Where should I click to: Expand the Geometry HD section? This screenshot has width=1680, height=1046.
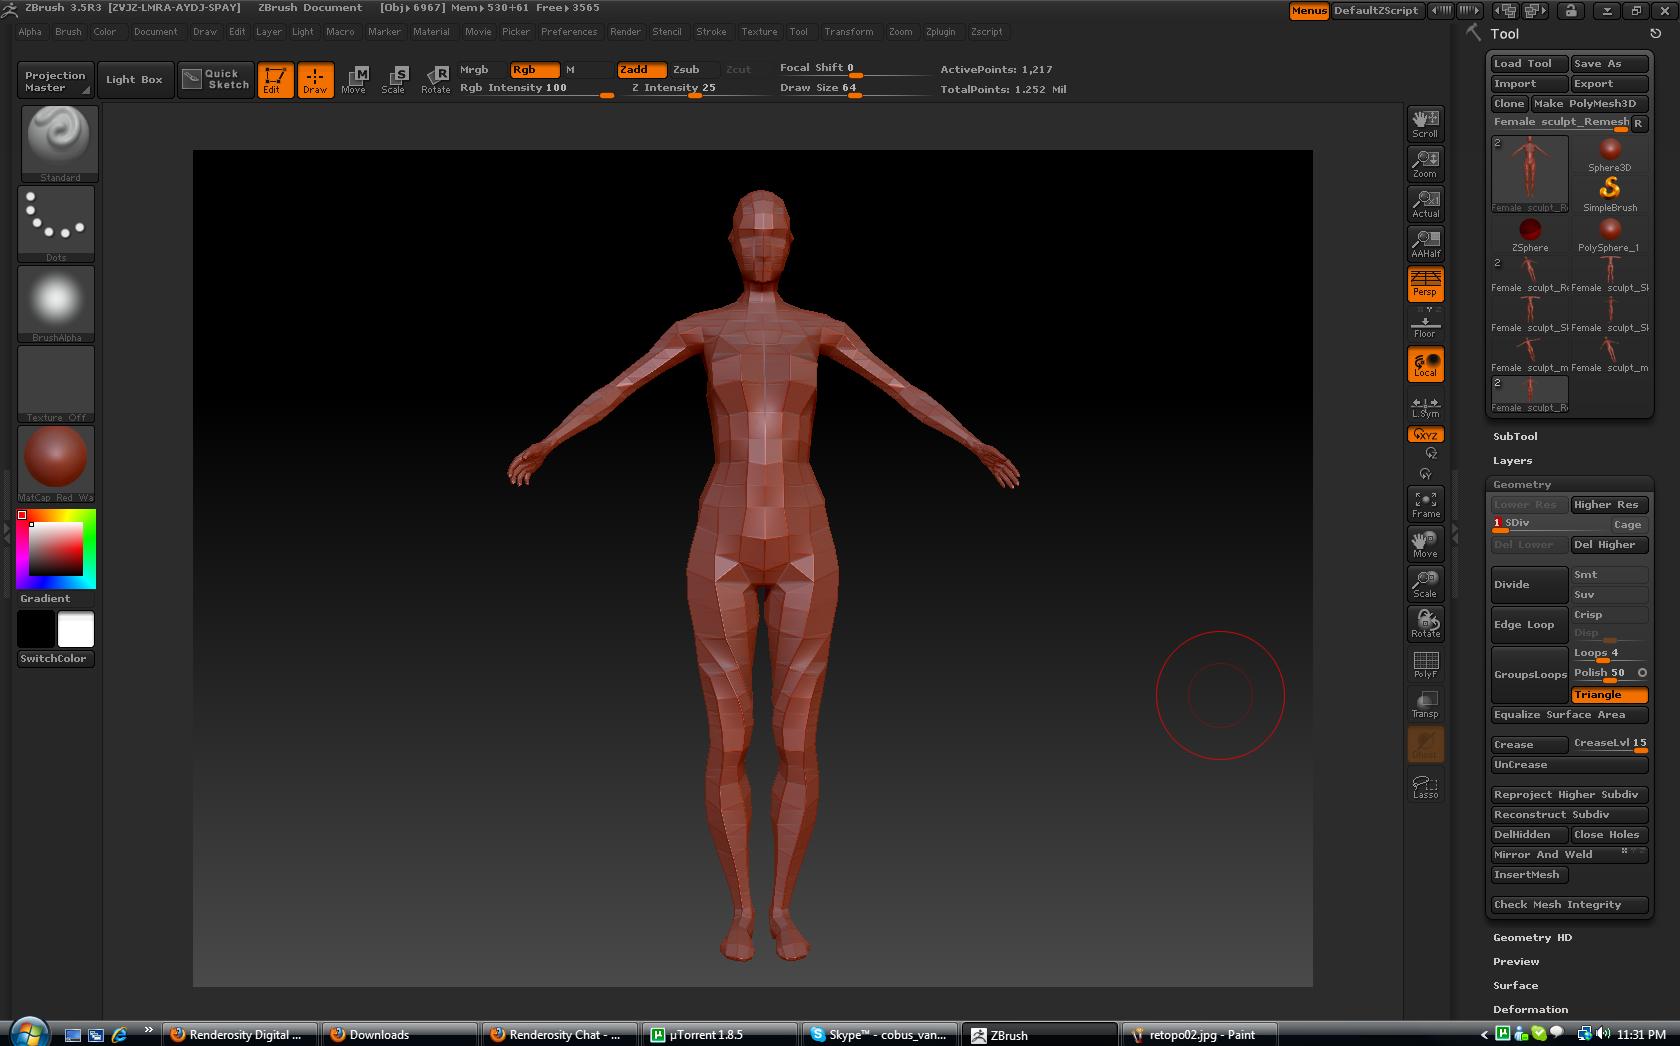click(x=1532, y=938)
